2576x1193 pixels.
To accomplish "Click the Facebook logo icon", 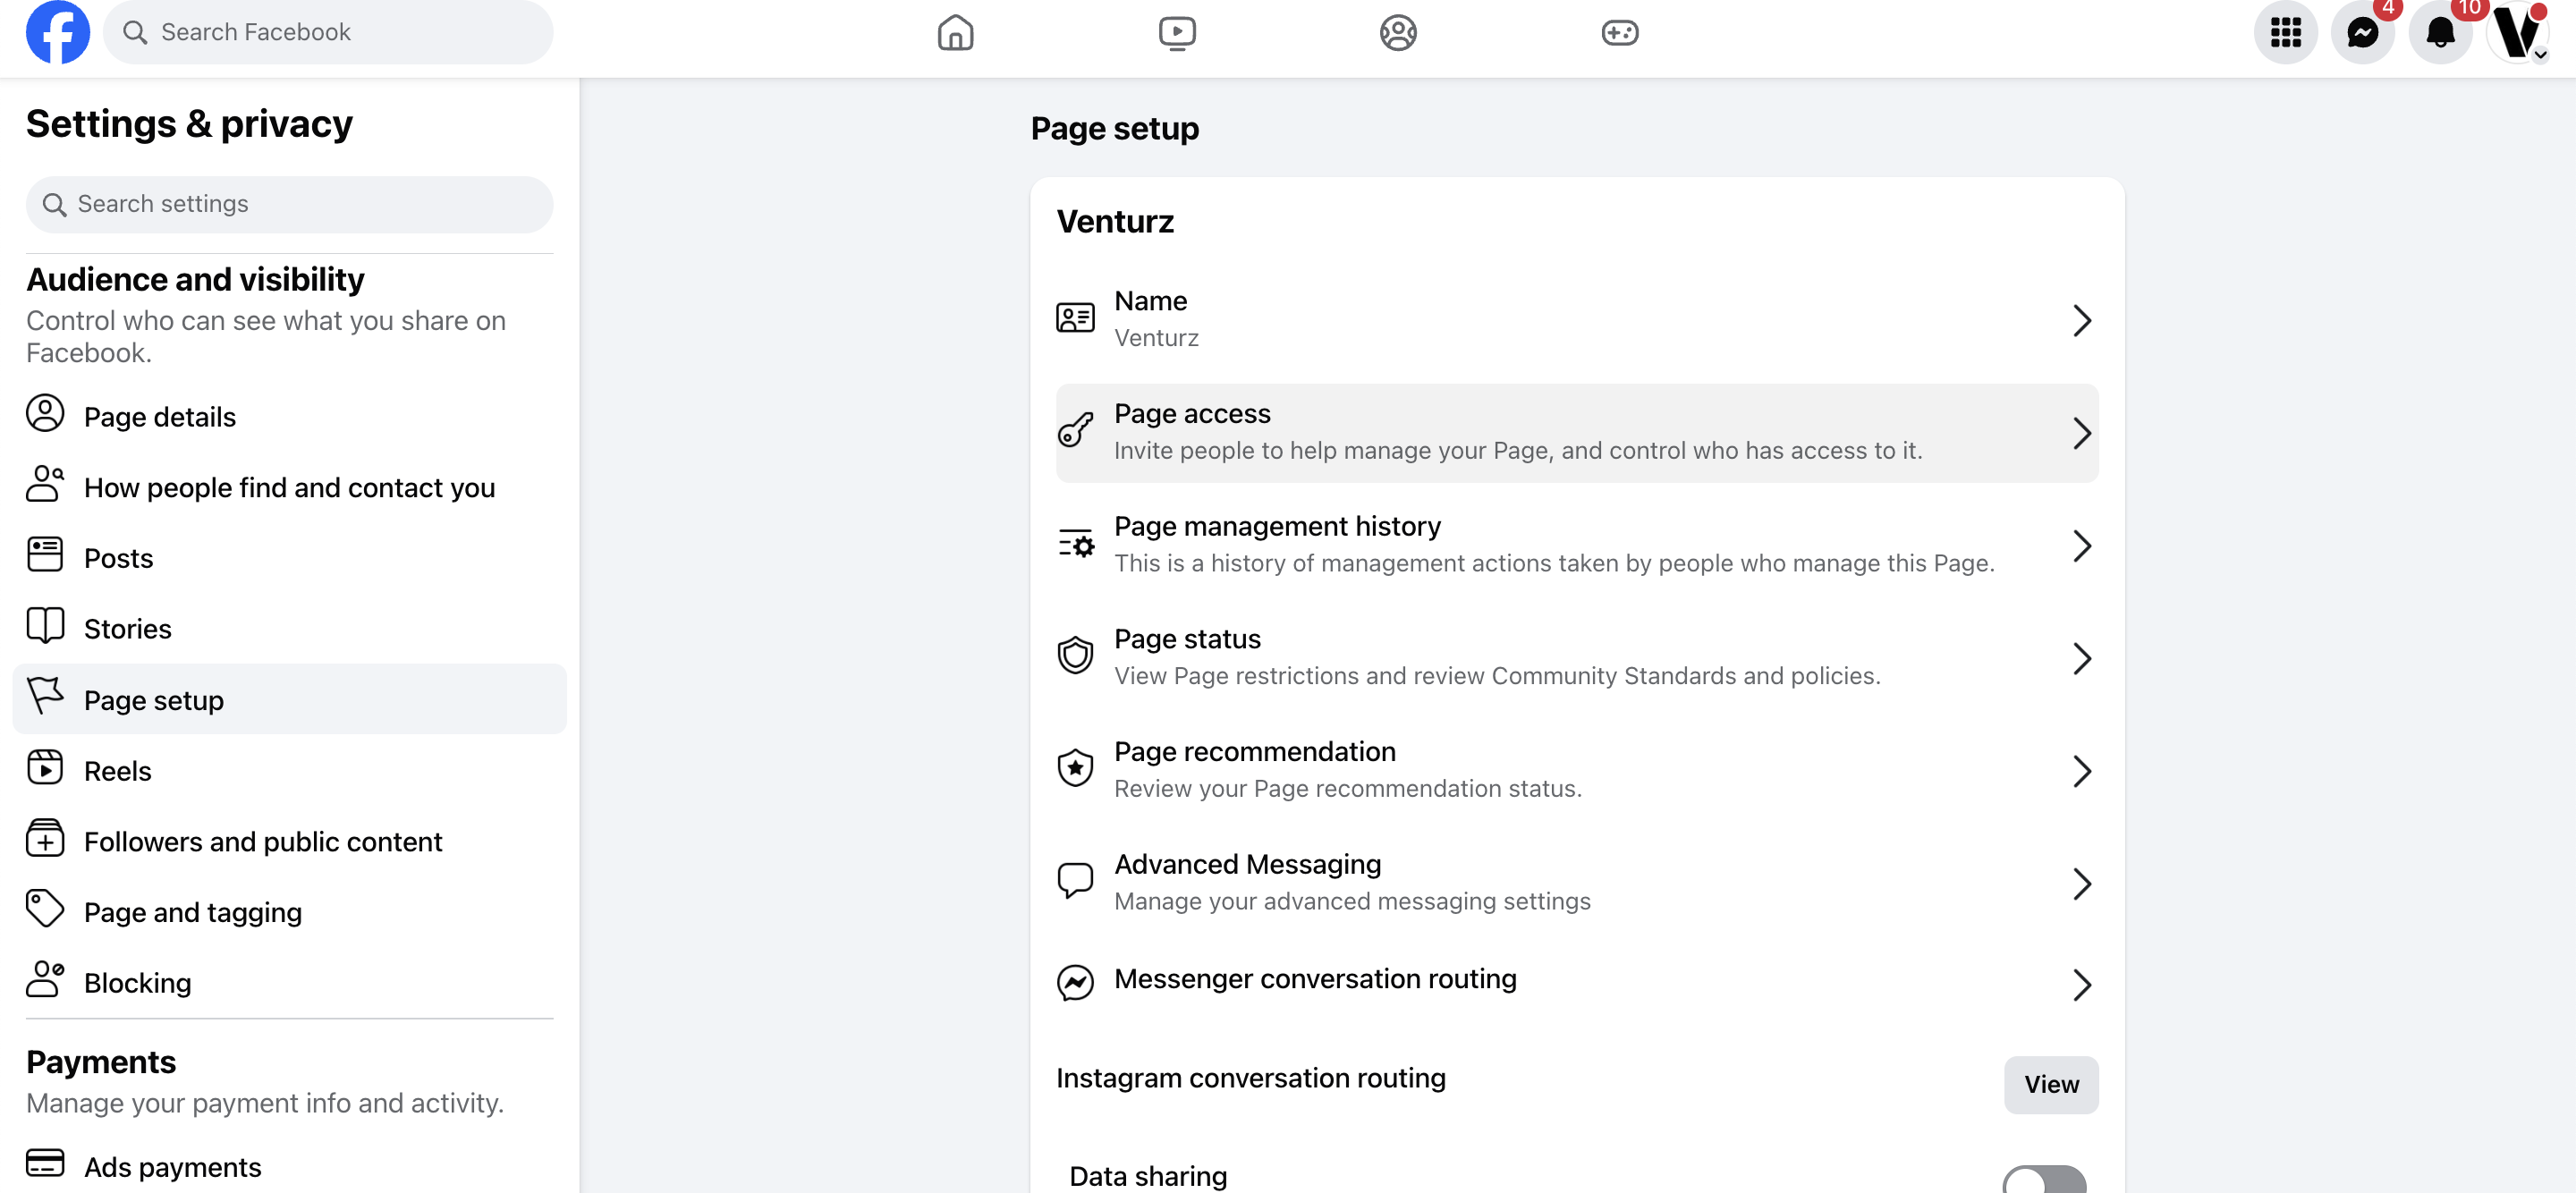I will tap(57, 32).
